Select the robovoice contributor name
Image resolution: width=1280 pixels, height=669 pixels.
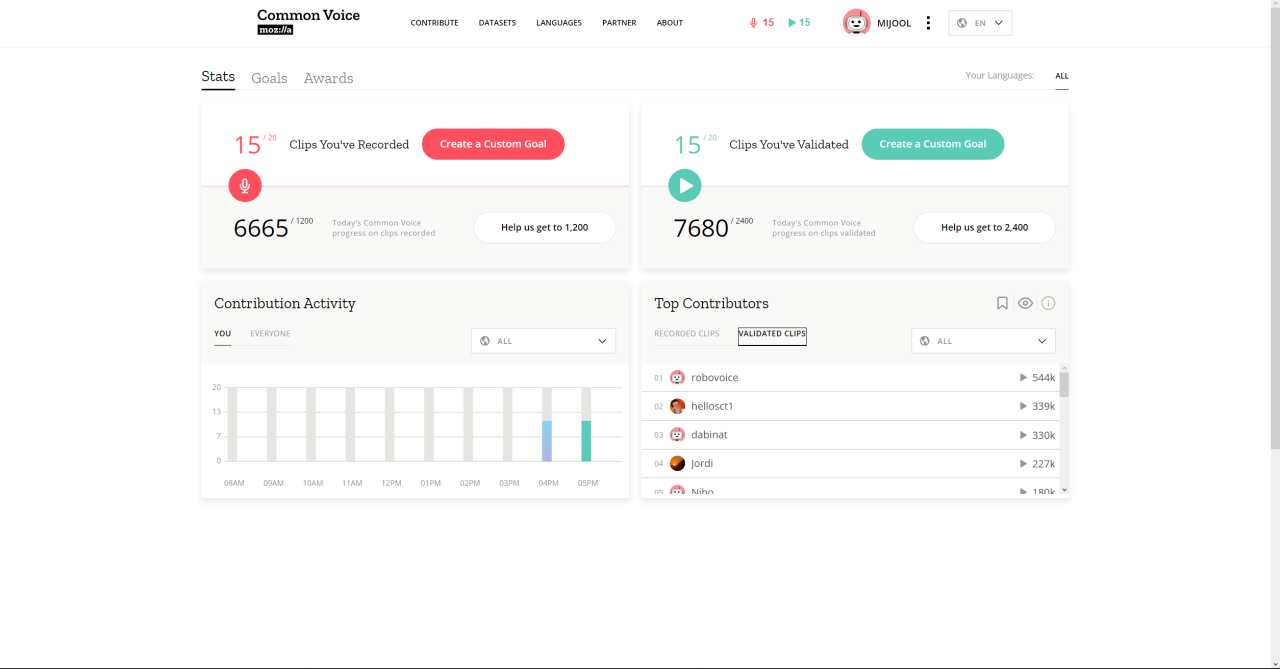pyautogui.click(x=714, y=378)
